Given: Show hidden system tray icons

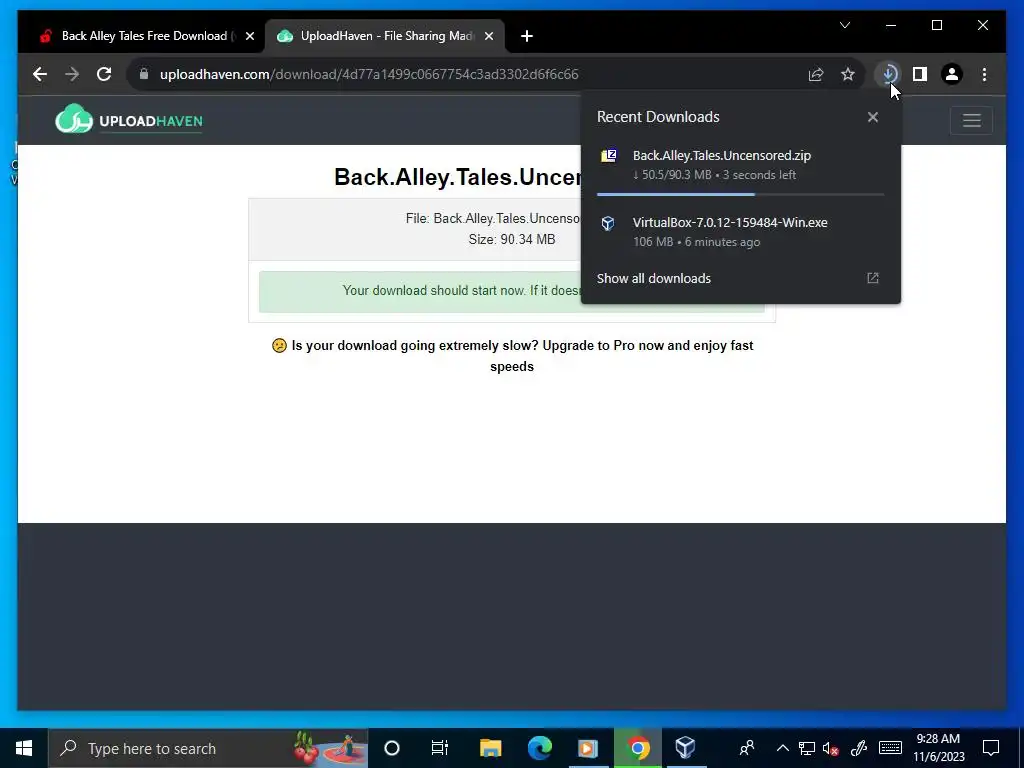Looking at the screenshot, I should coord(782,748).
